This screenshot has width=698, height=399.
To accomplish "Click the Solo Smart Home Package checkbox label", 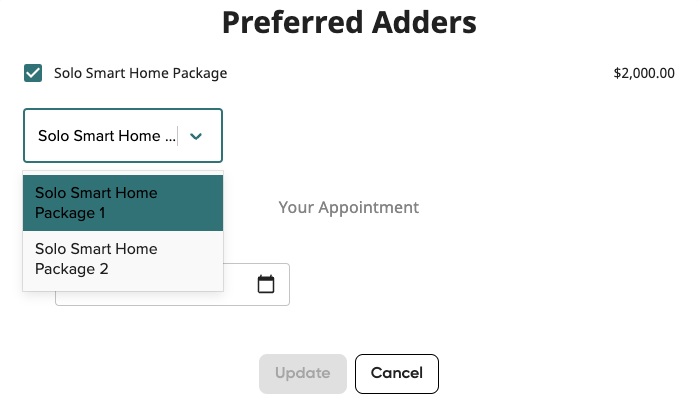I will coord(140,73).
